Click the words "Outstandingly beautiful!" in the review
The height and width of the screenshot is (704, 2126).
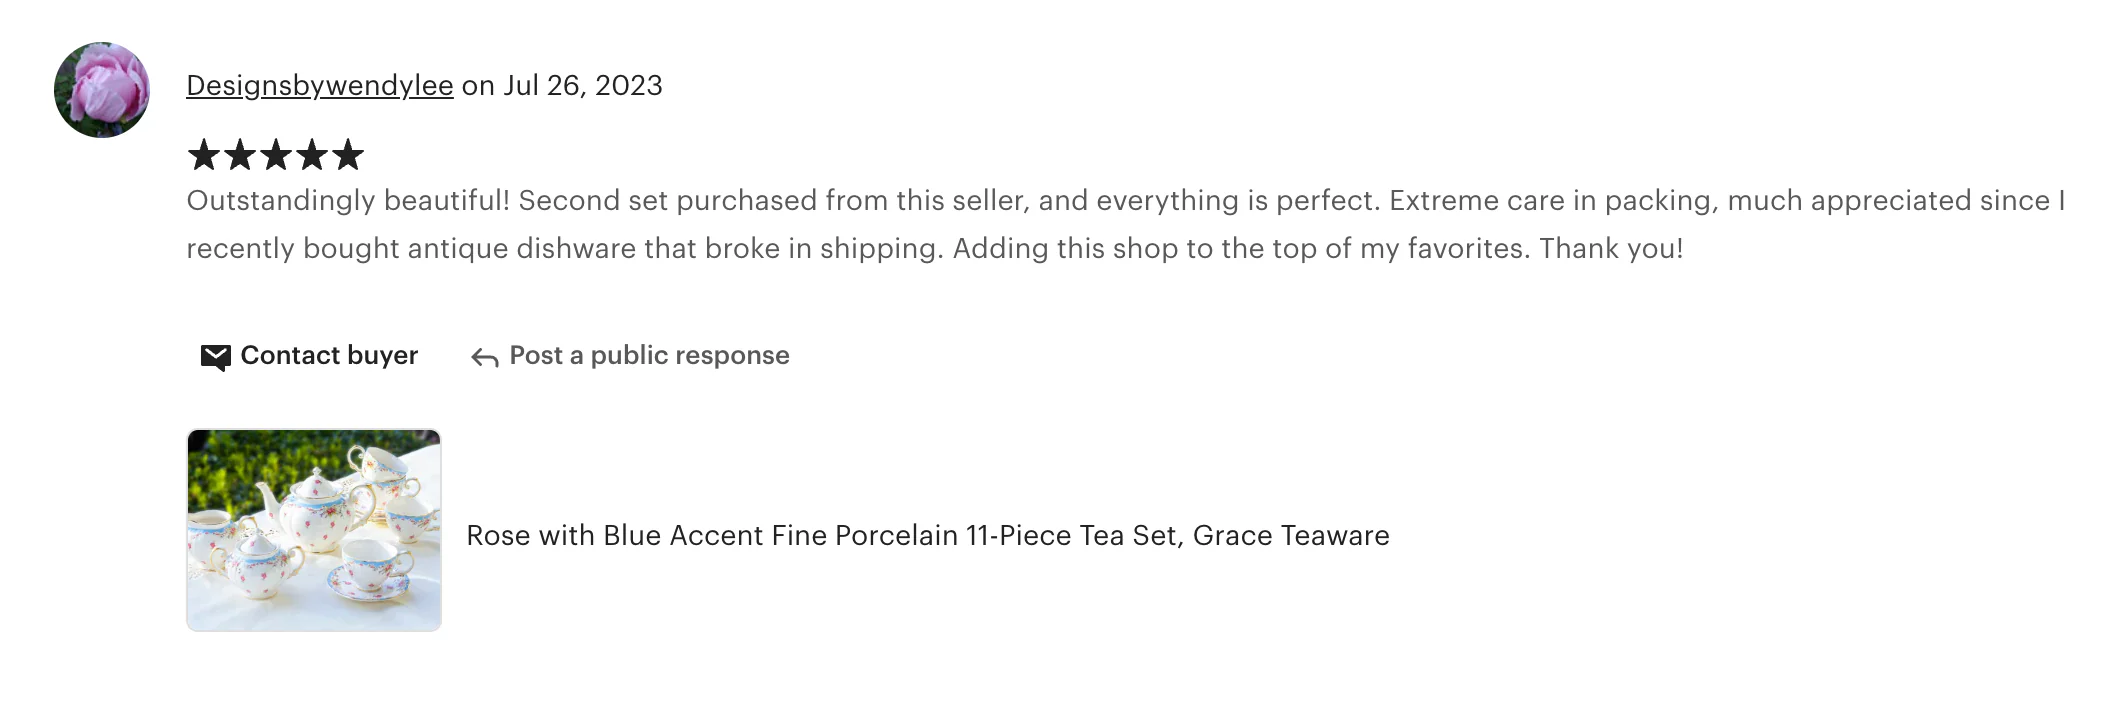coord(348,201)
